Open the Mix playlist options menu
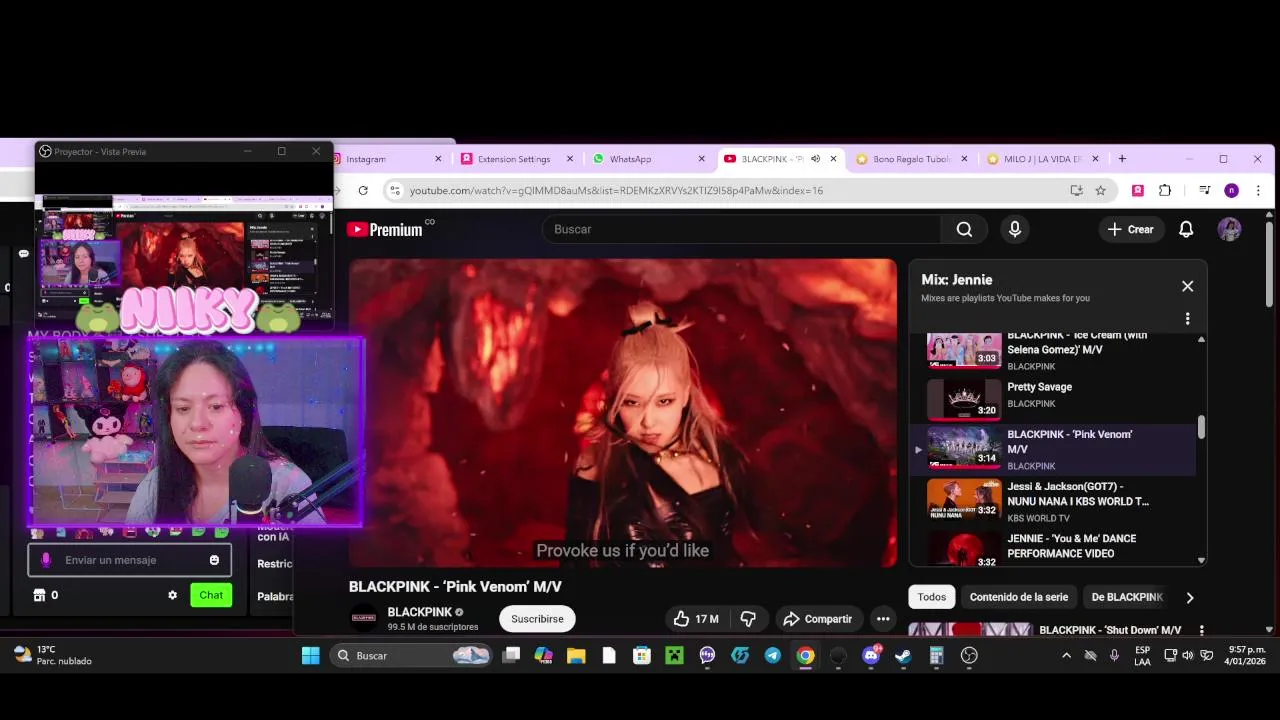1280x720 pixels. 1187,319
